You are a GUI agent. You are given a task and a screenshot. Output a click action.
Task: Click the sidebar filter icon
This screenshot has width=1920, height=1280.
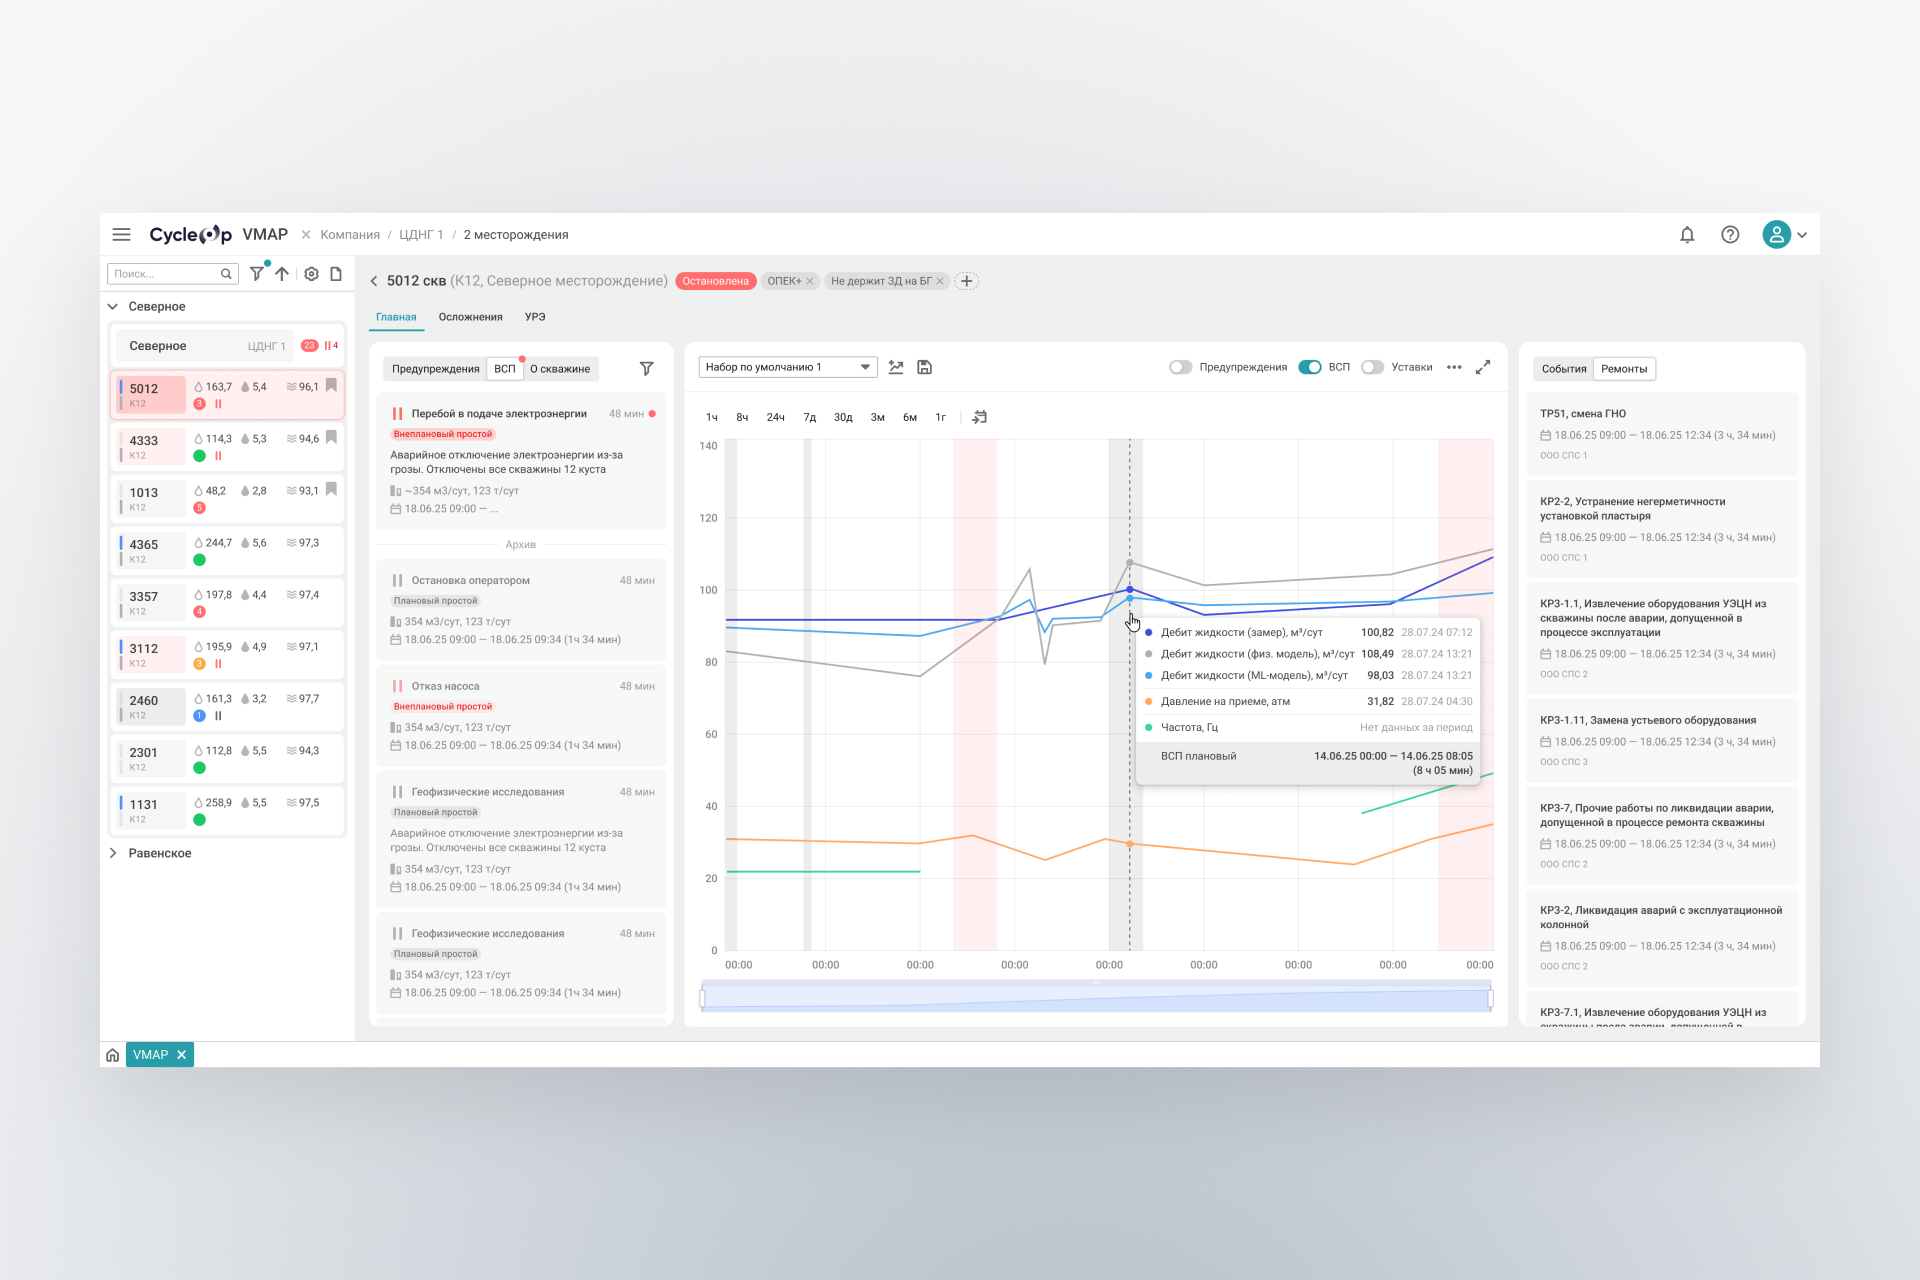257,273
